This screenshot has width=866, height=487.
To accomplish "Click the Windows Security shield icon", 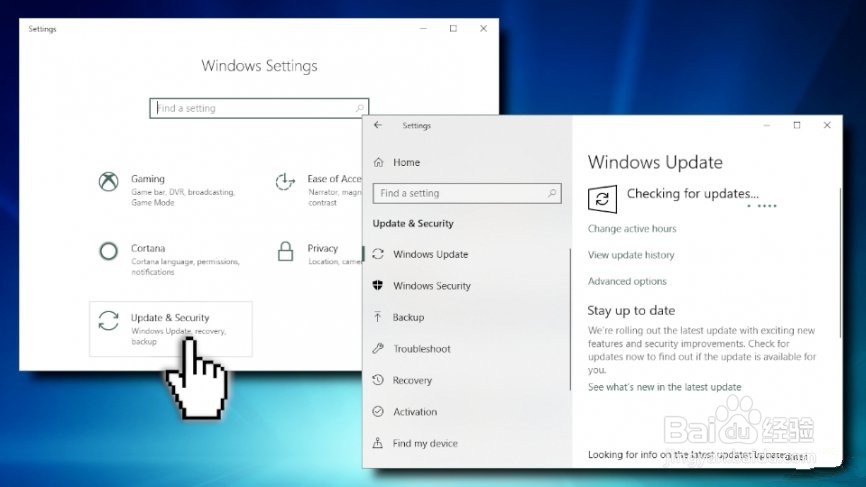I will point(378,285).
